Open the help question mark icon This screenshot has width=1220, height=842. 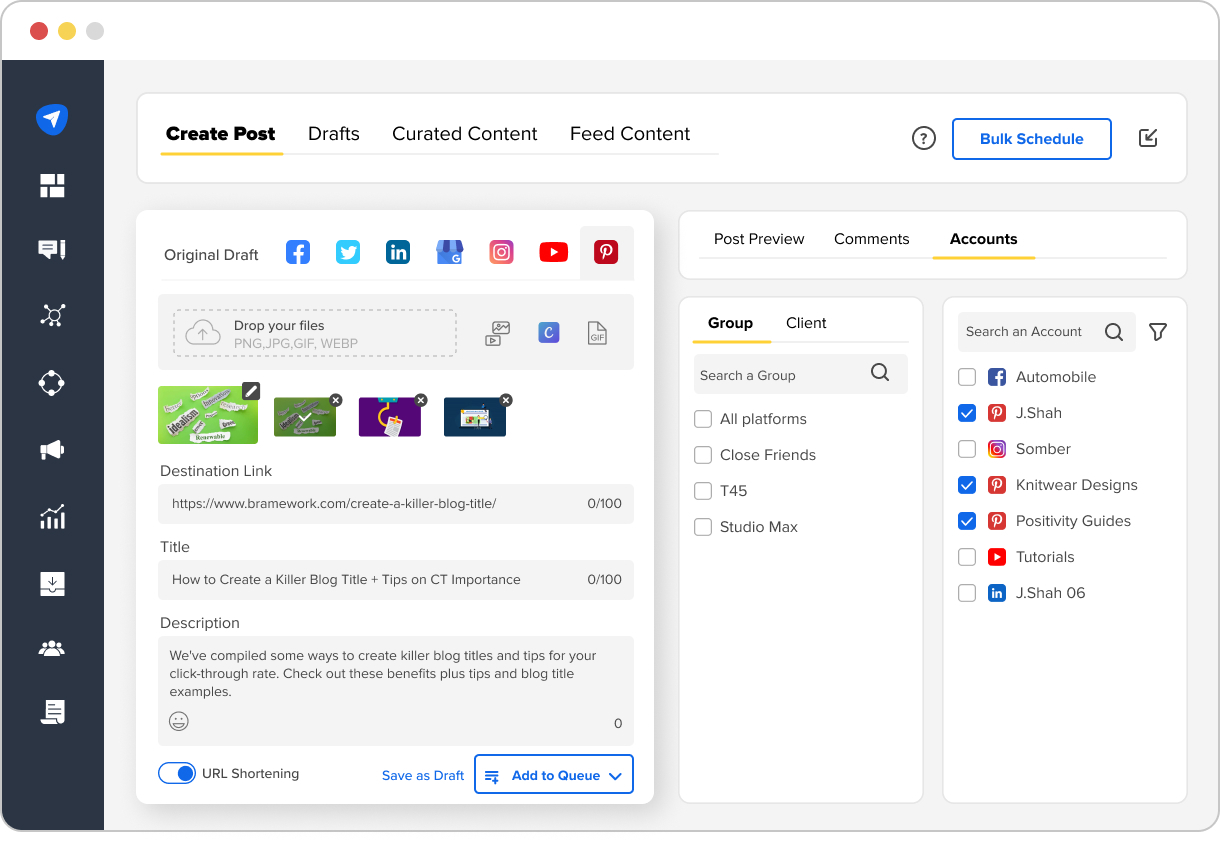[924, 139]
